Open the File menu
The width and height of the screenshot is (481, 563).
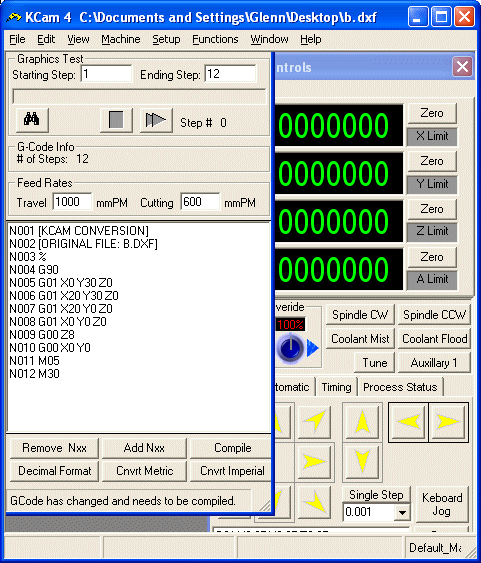click(17, 39)
